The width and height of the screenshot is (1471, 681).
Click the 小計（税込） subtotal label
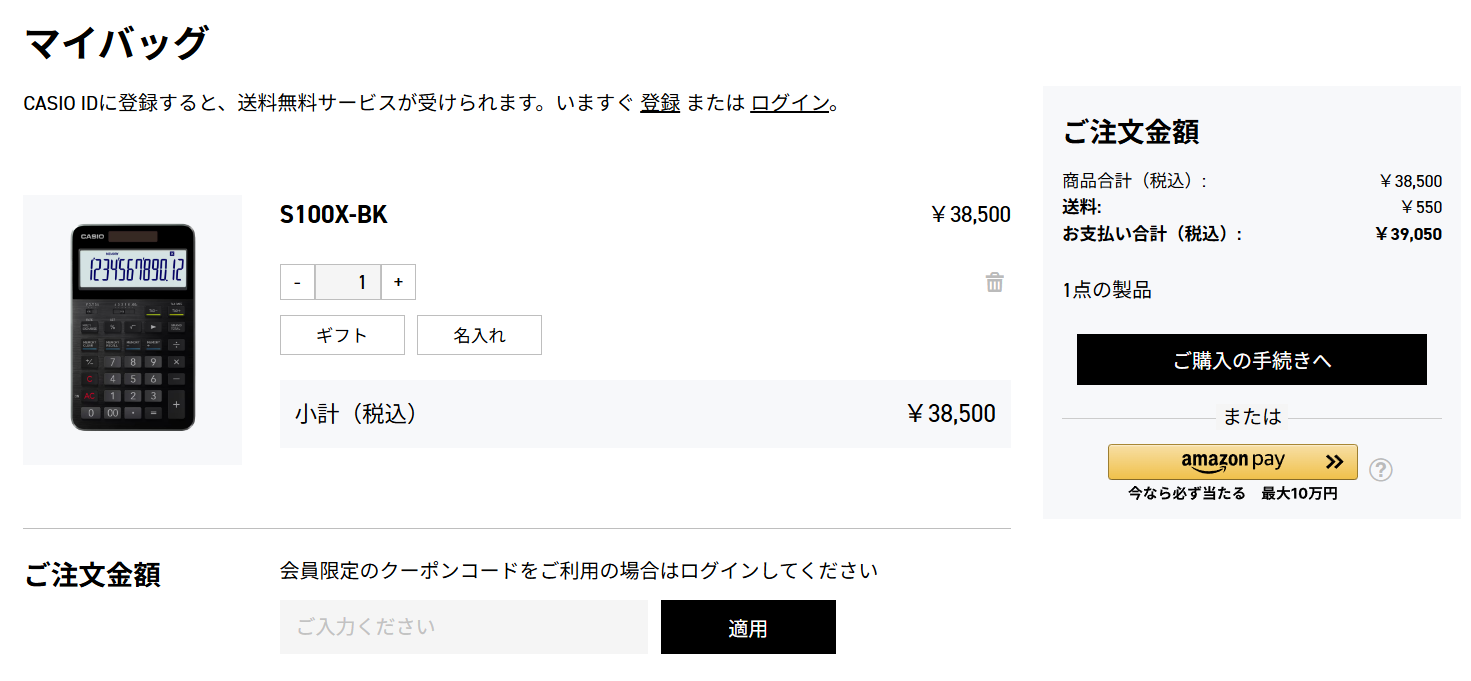(356, 414)
